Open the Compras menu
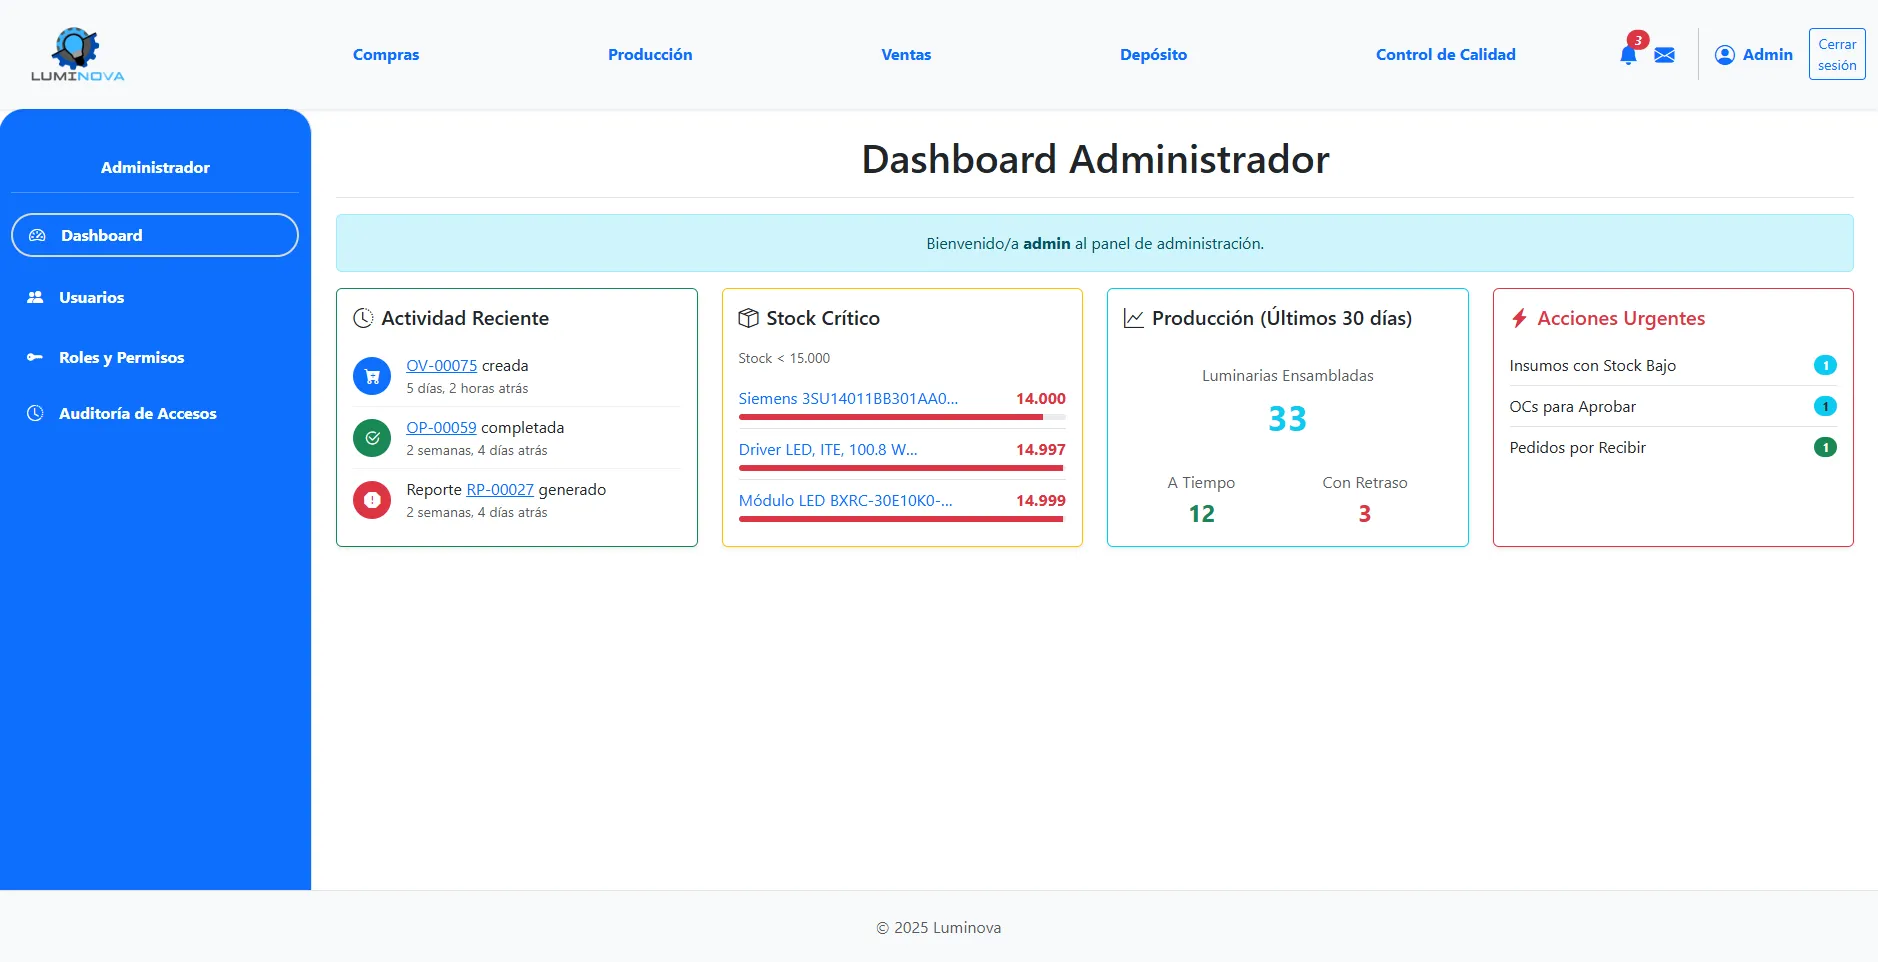Viewport: 1878px width, 962px height. point(386,55)
